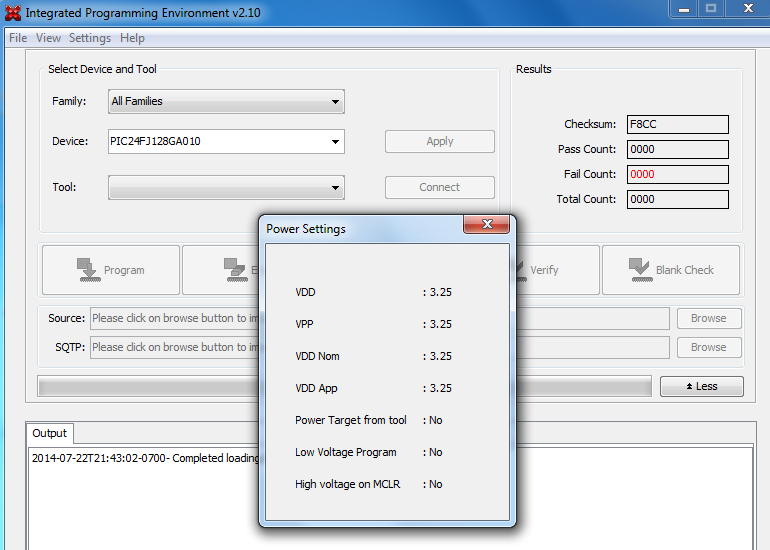
Task: Click the Low Voltage Program label
Action: (x=346, y=452)
